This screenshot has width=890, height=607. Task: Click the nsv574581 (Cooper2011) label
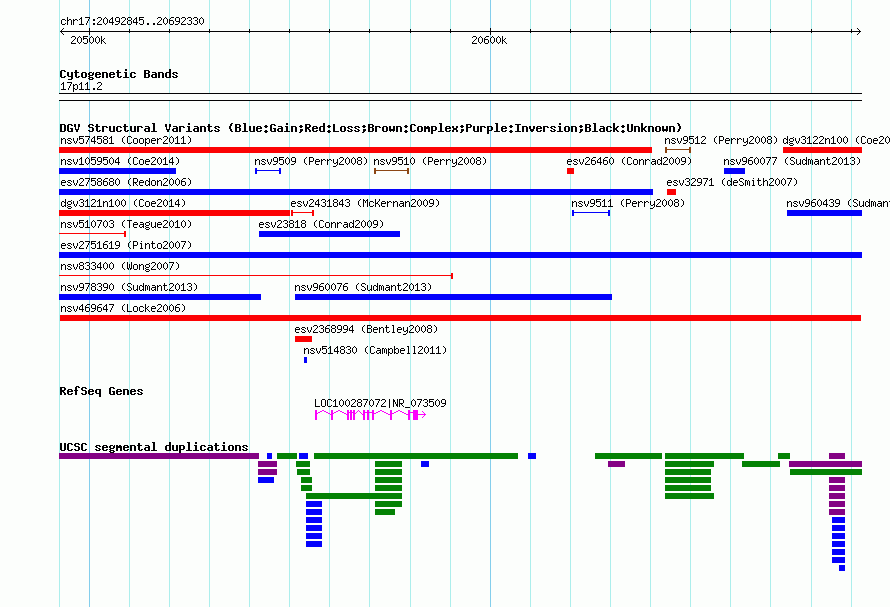tap(126, 140)
